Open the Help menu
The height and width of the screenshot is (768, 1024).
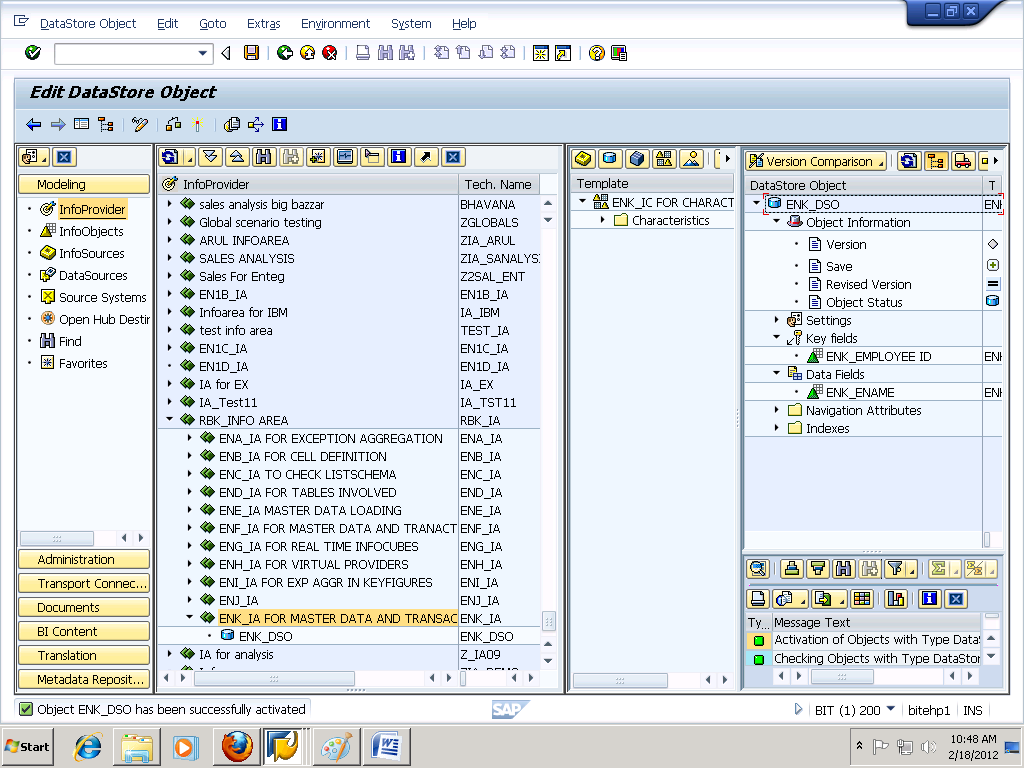point(464,24)
